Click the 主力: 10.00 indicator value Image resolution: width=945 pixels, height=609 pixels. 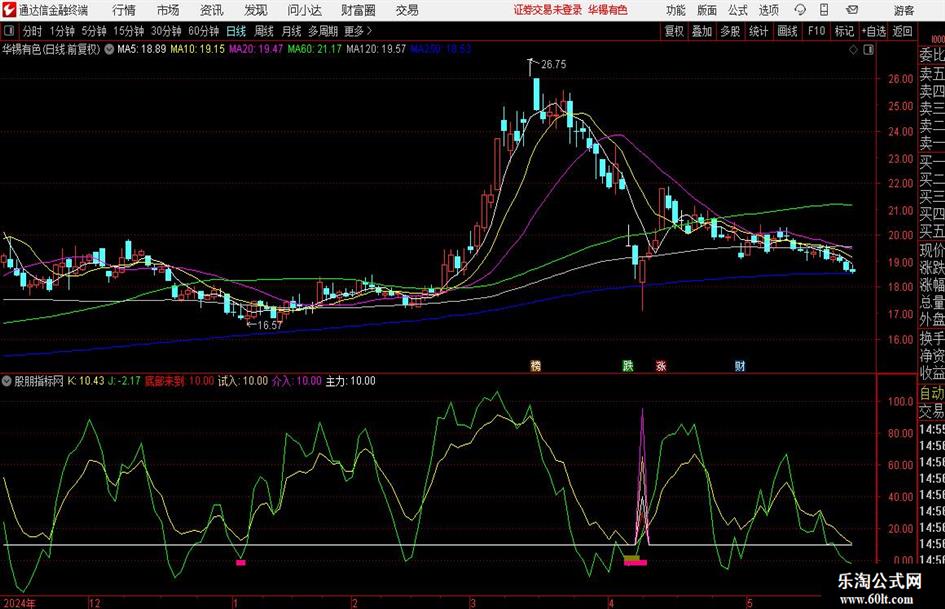click(x=351, y=381)
